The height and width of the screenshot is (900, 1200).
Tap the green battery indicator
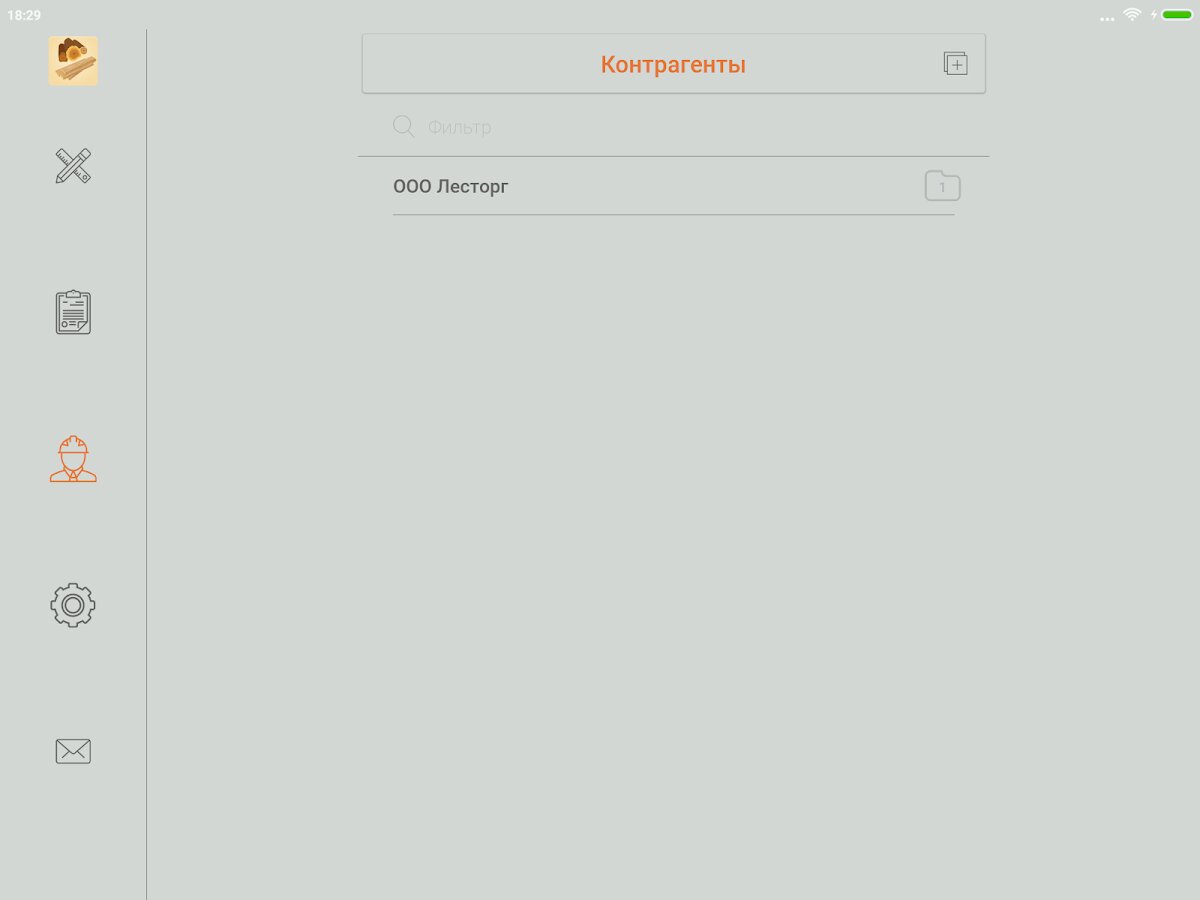[1177, 15]
